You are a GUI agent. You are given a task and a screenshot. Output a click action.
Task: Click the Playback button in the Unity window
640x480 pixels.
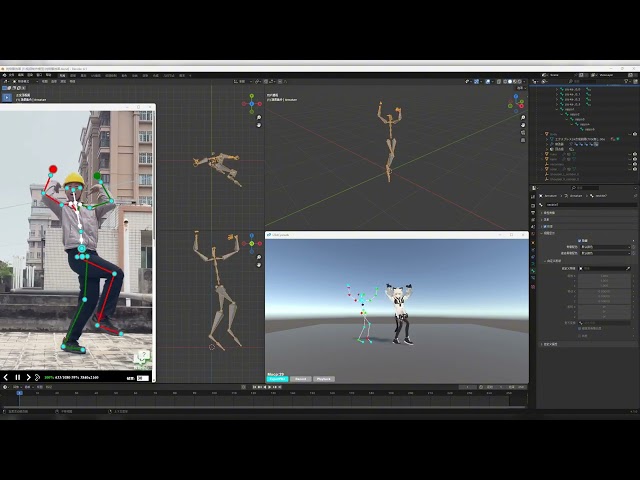(324, 379)
